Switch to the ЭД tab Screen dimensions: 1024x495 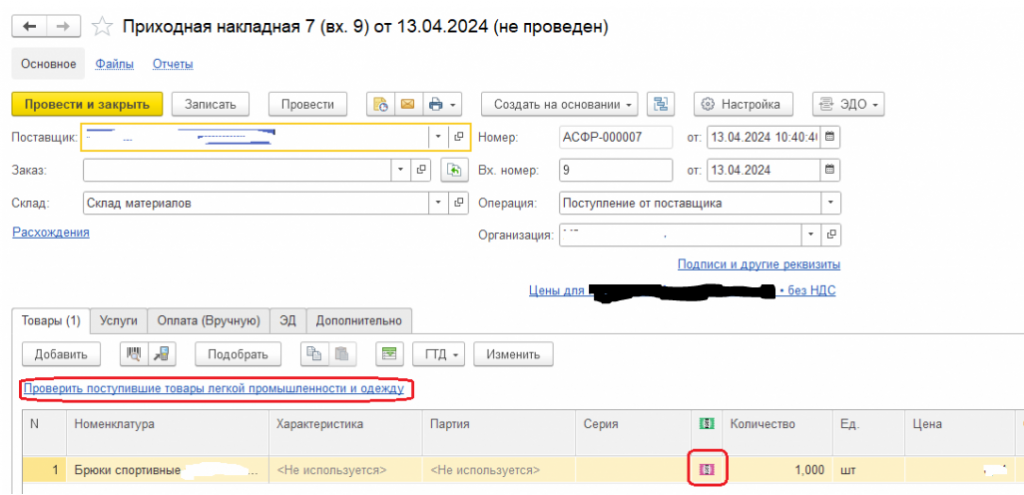pyautogui.click(x=288, y=321)
